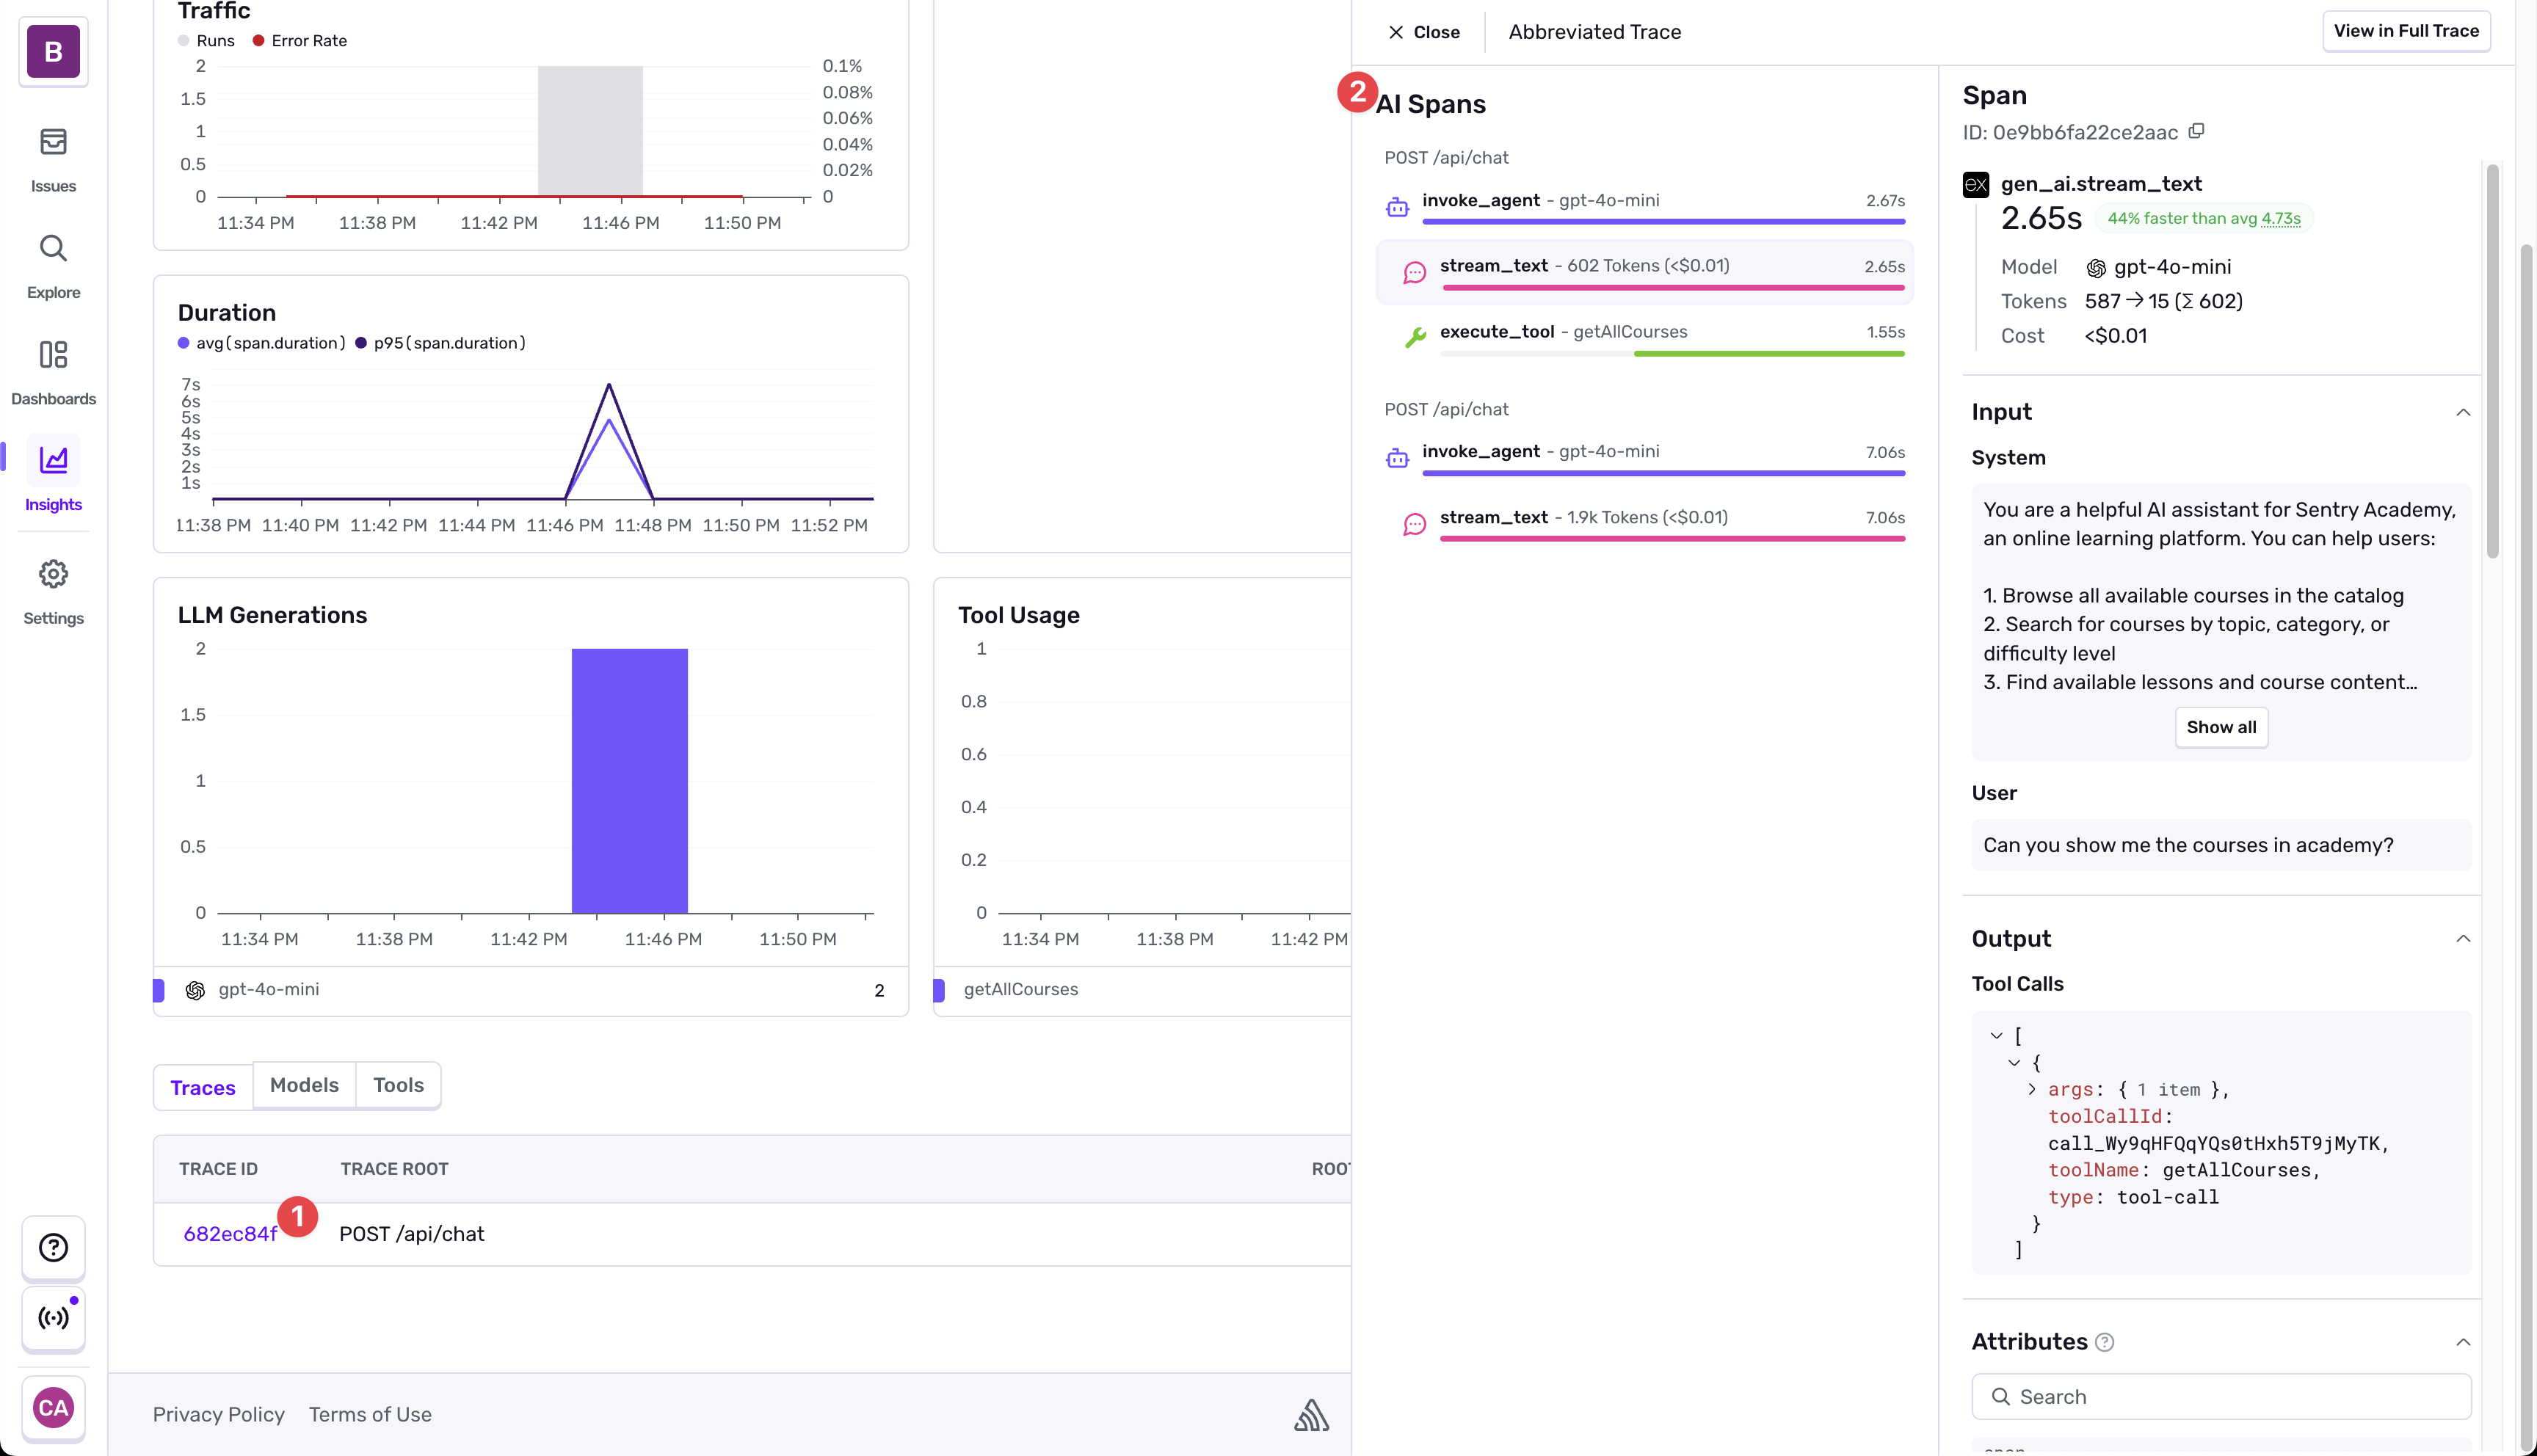Open the Settings gear icon
The image size is (2537, 1456).
click(x=53, y=574)
